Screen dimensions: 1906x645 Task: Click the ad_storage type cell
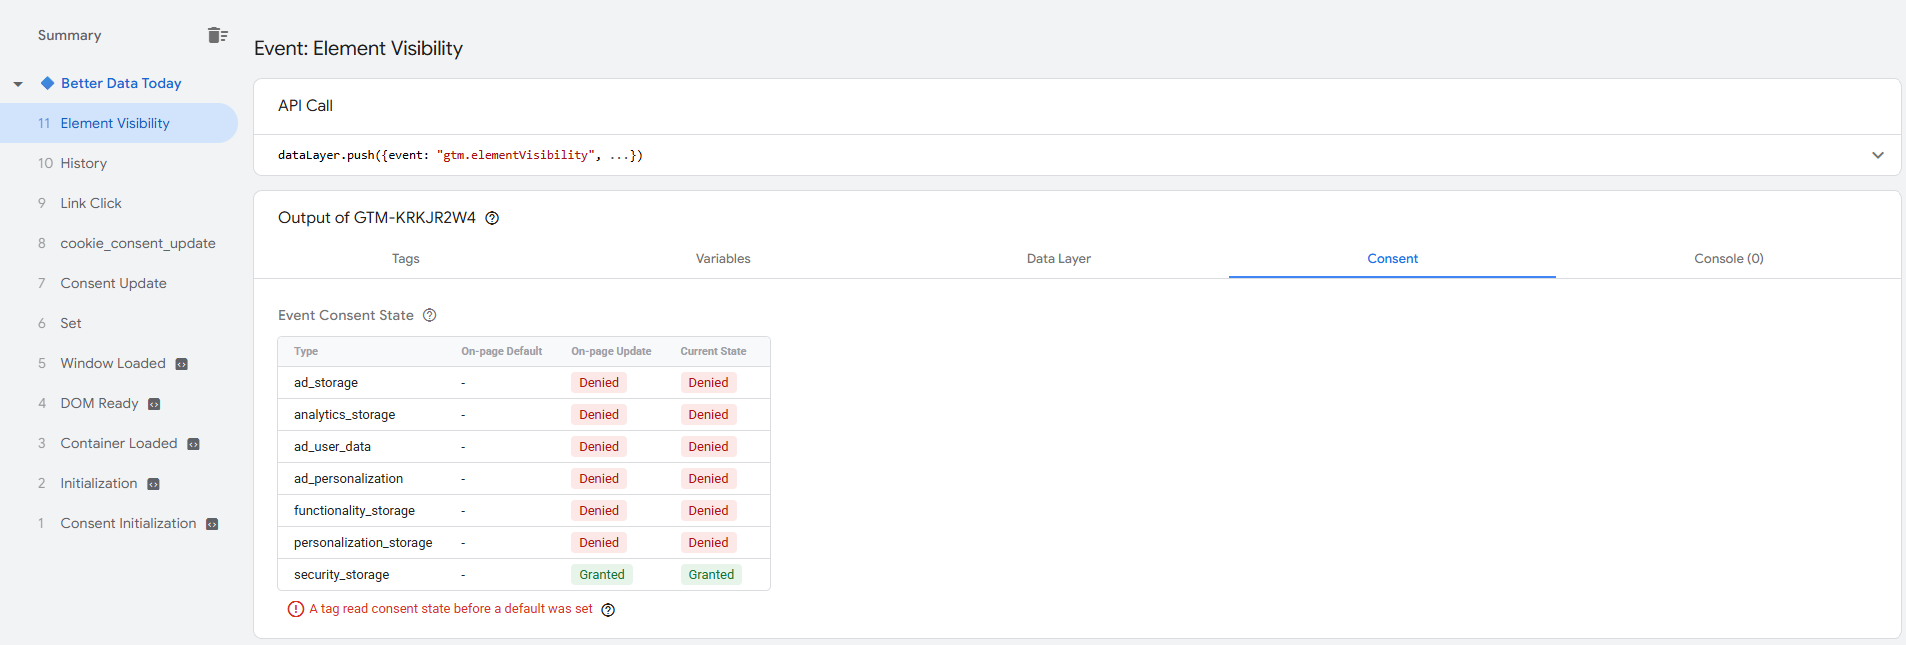tap(326, 383)
